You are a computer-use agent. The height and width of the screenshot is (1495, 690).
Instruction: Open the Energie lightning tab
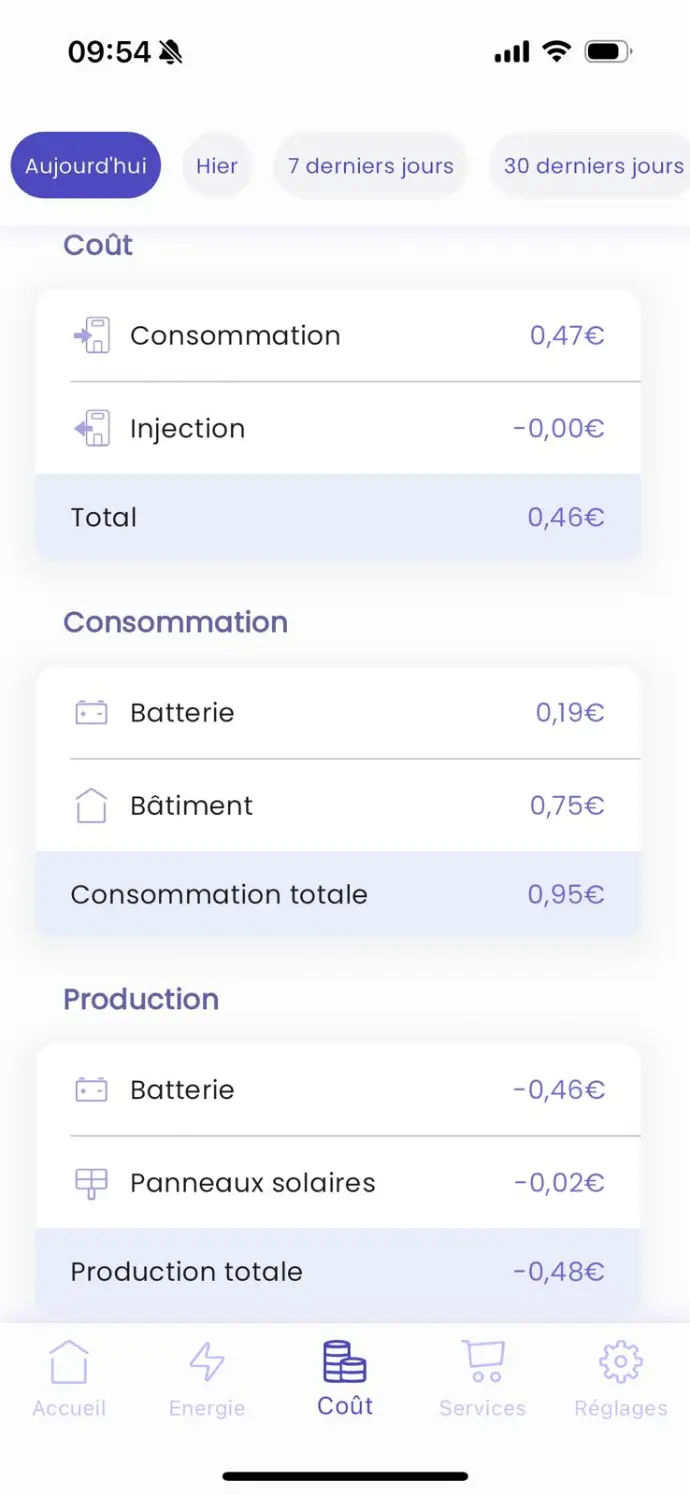[207, 1378]
